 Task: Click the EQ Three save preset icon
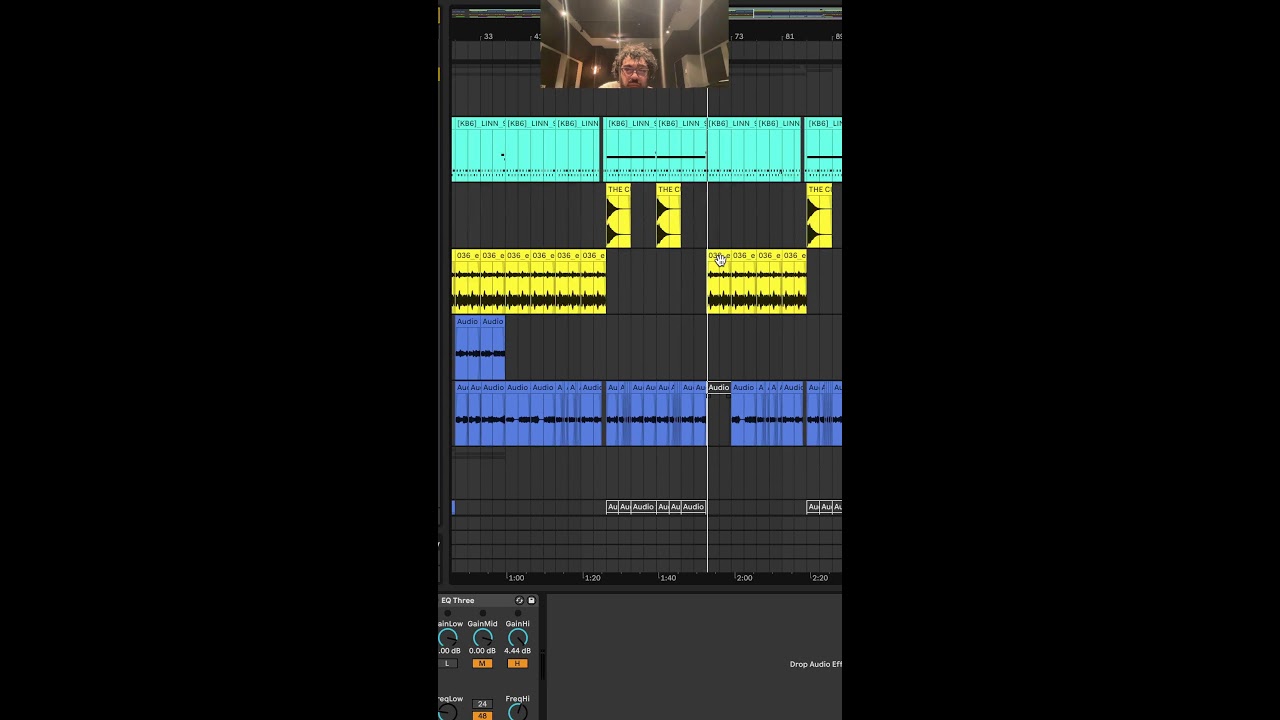pos(531,600)
